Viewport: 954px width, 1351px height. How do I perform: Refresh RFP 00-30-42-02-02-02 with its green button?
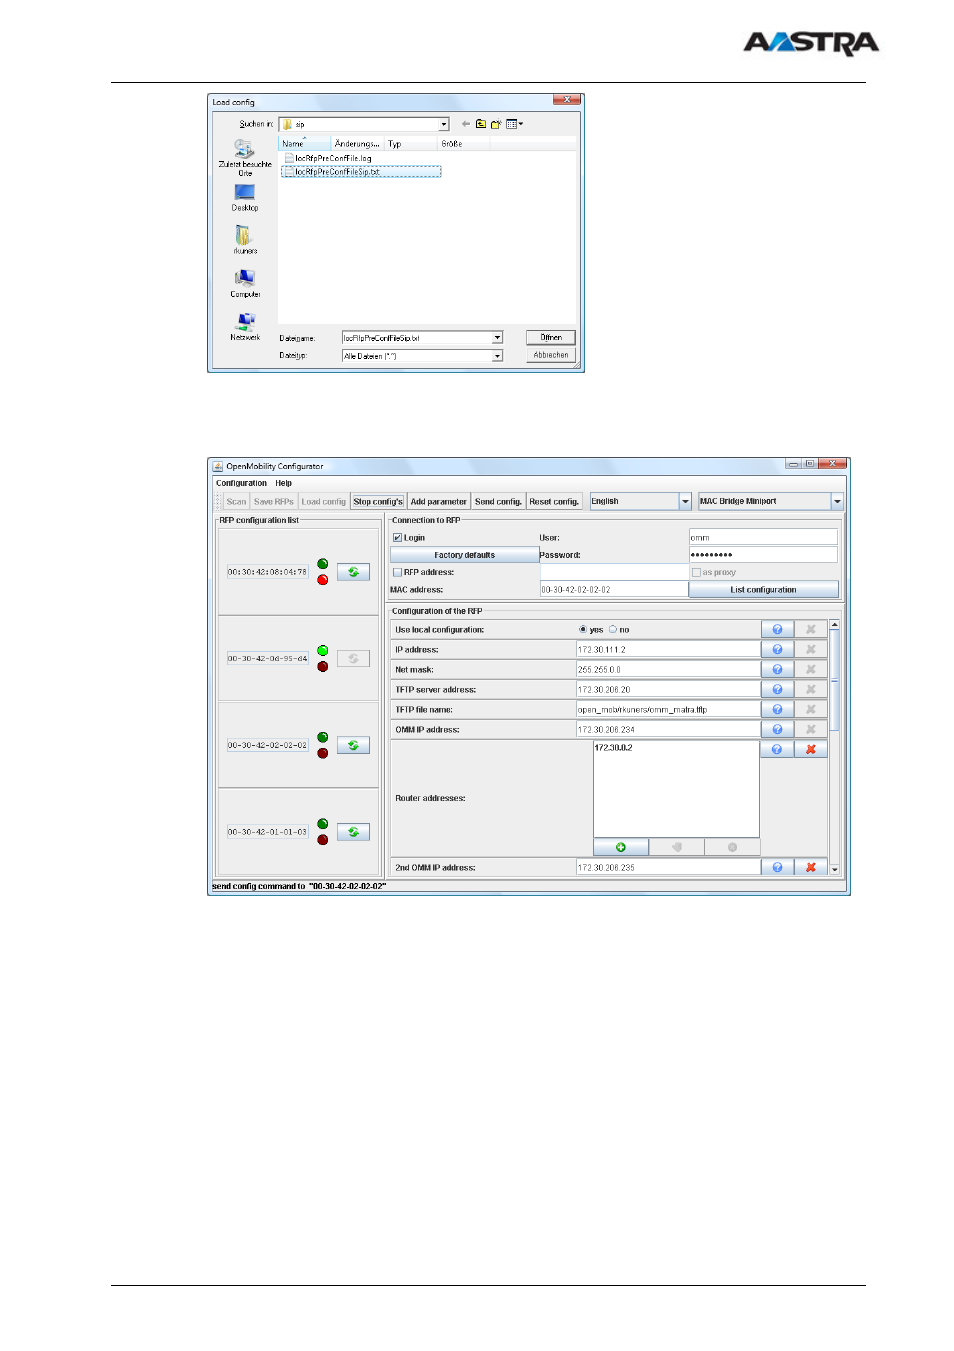point(353,745)
